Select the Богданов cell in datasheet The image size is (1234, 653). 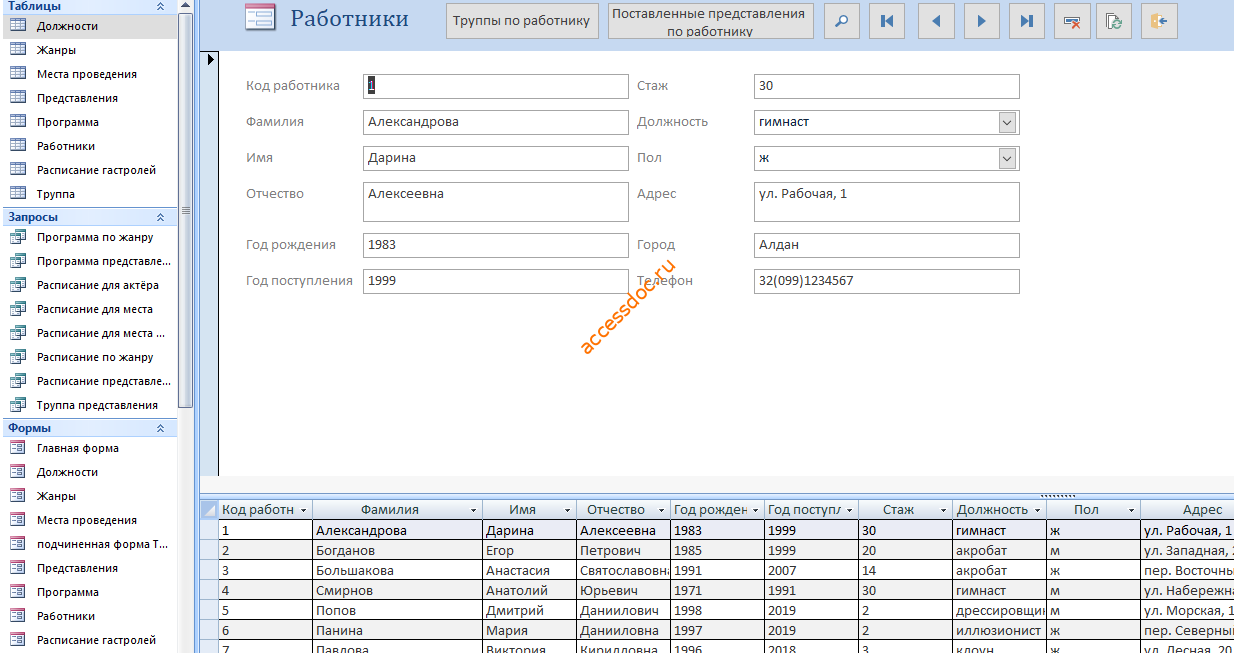pyautogui.click(x=398, y=551)
